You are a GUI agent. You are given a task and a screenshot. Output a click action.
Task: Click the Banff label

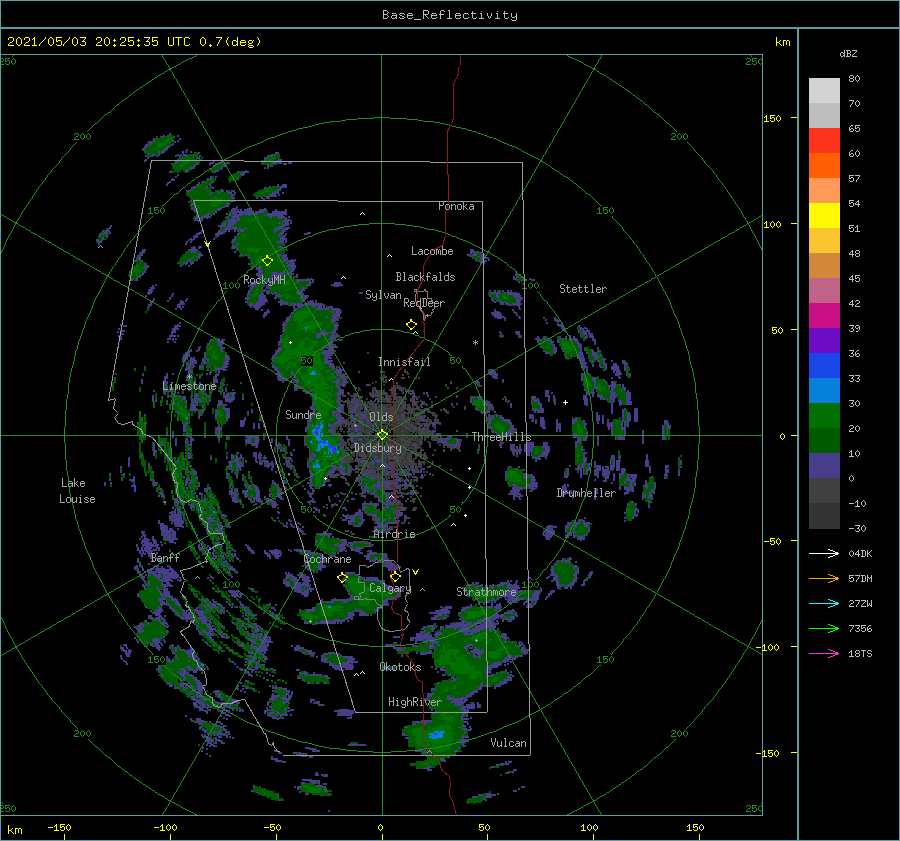(x=165, y=557)
